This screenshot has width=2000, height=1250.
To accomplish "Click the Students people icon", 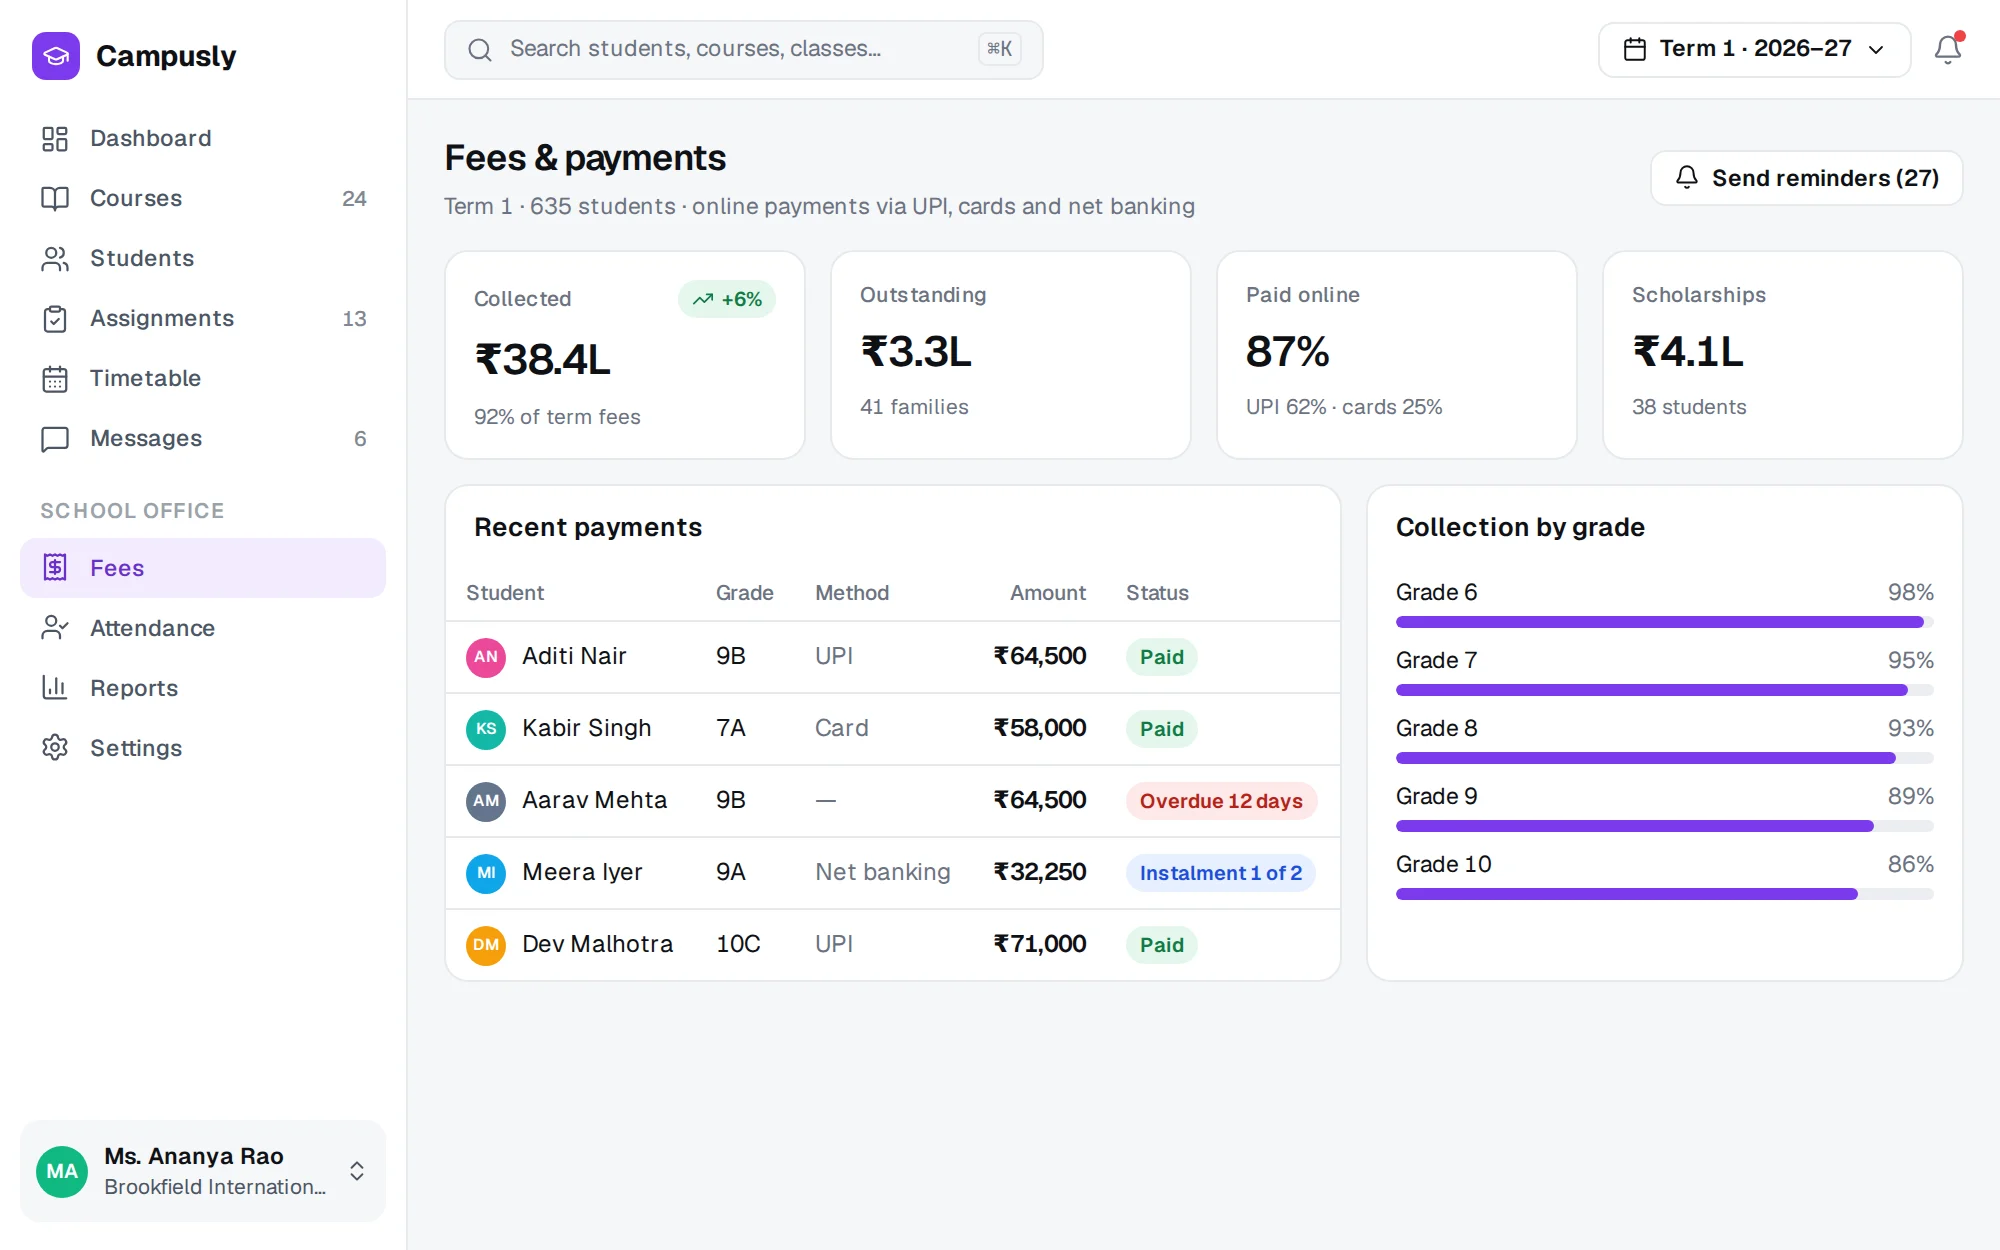I will coord(55,258).
